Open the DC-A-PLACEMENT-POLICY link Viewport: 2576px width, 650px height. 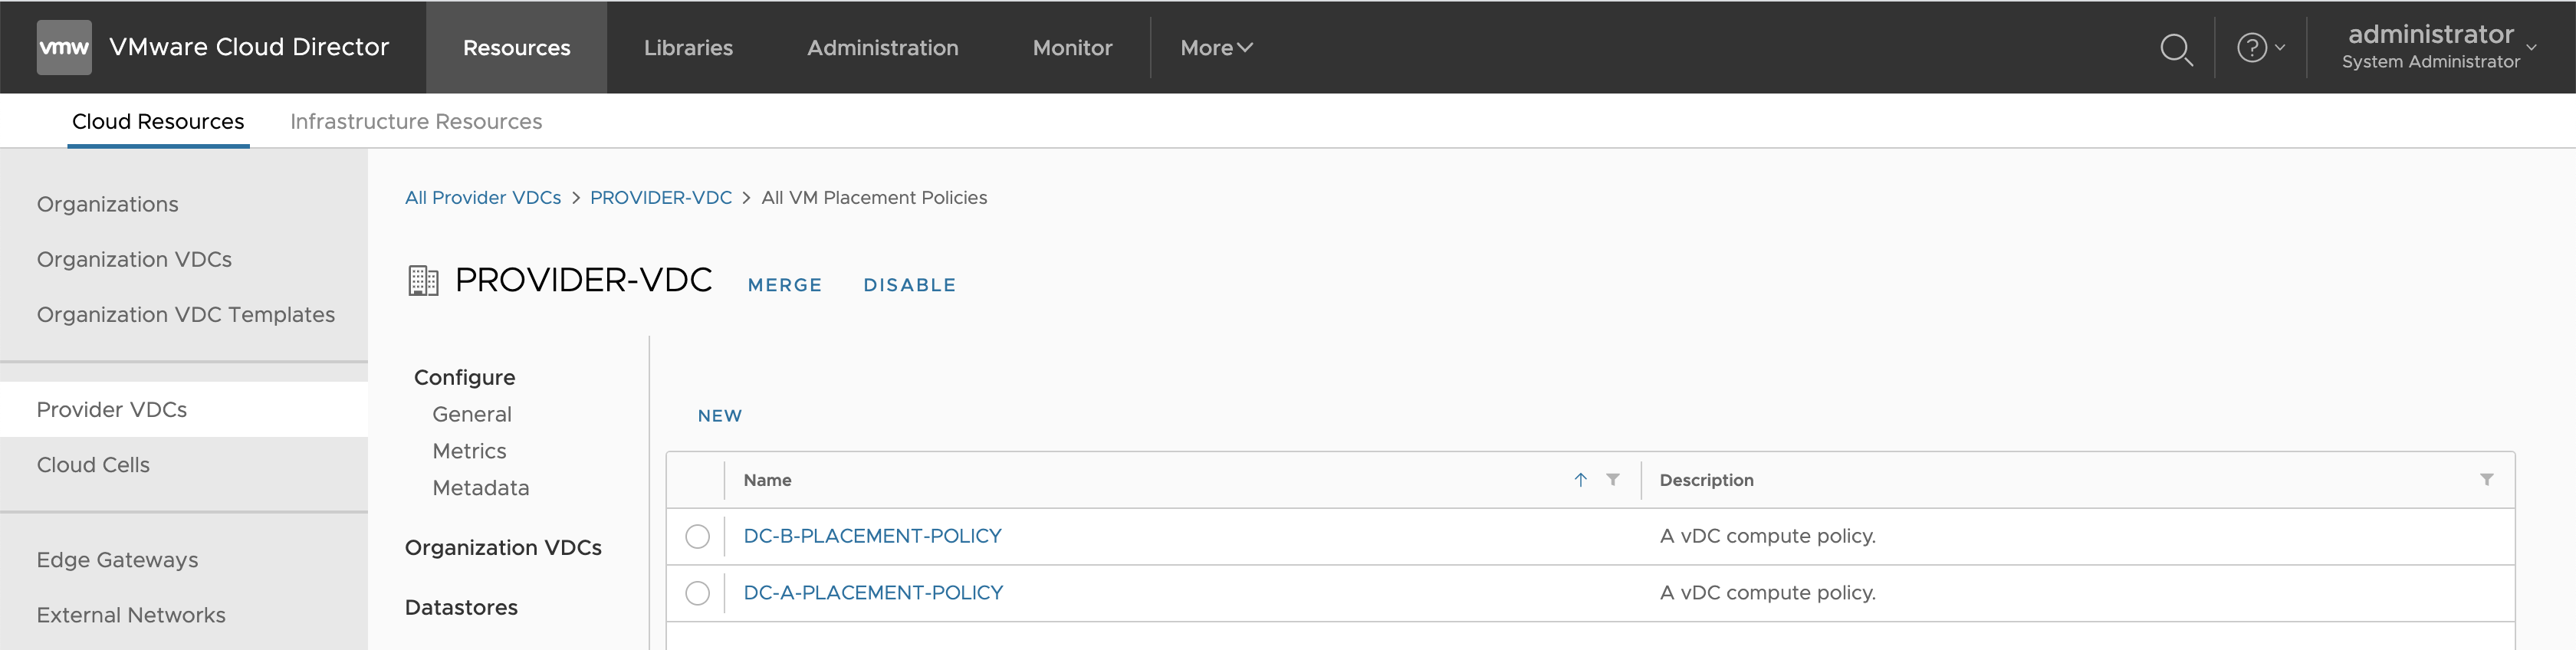(872, 593)
